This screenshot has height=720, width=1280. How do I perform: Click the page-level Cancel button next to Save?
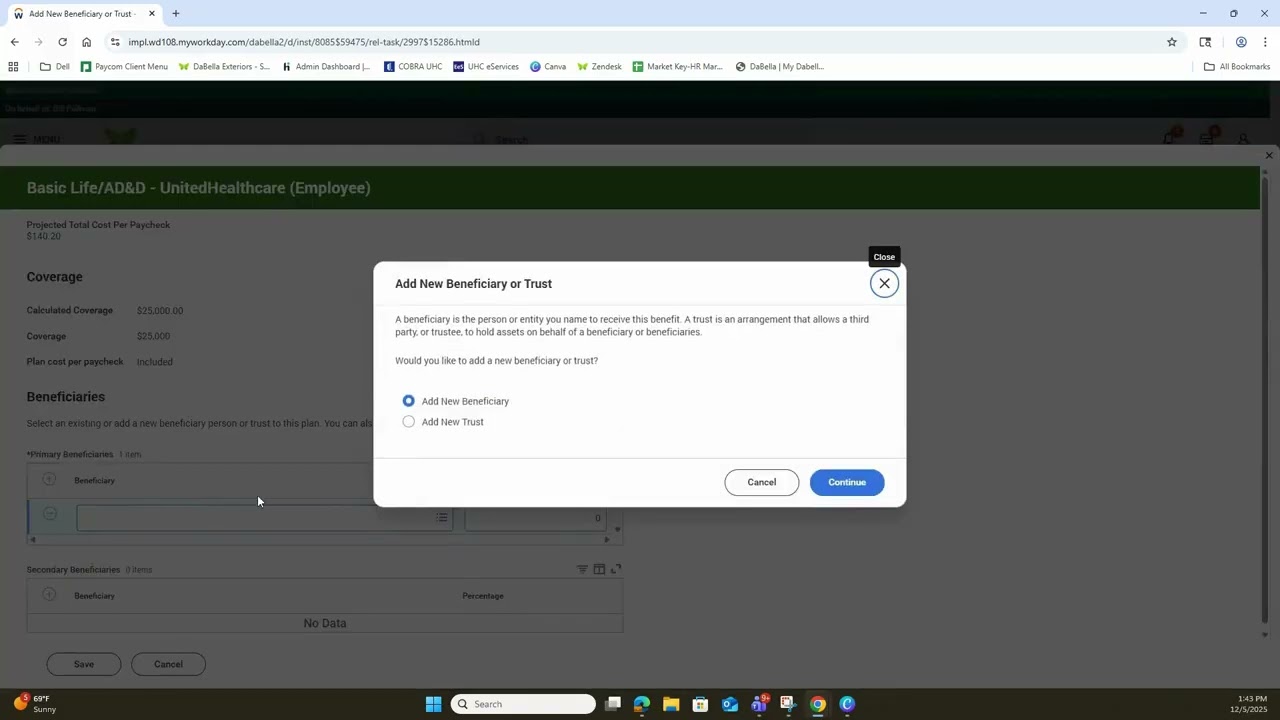point(168,664)
